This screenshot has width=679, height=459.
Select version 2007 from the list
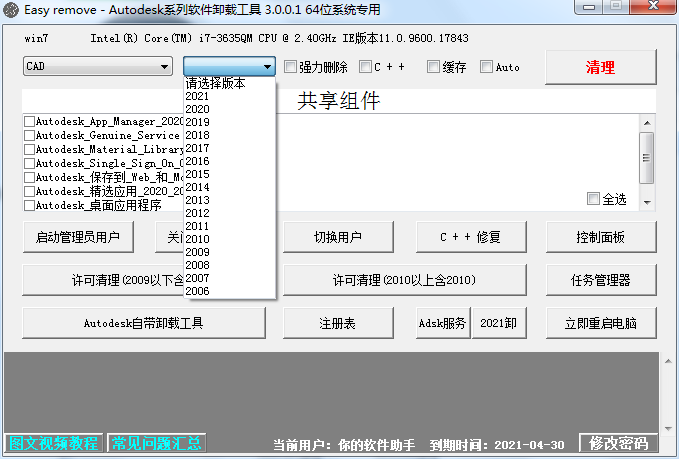[x=230, y=278]
